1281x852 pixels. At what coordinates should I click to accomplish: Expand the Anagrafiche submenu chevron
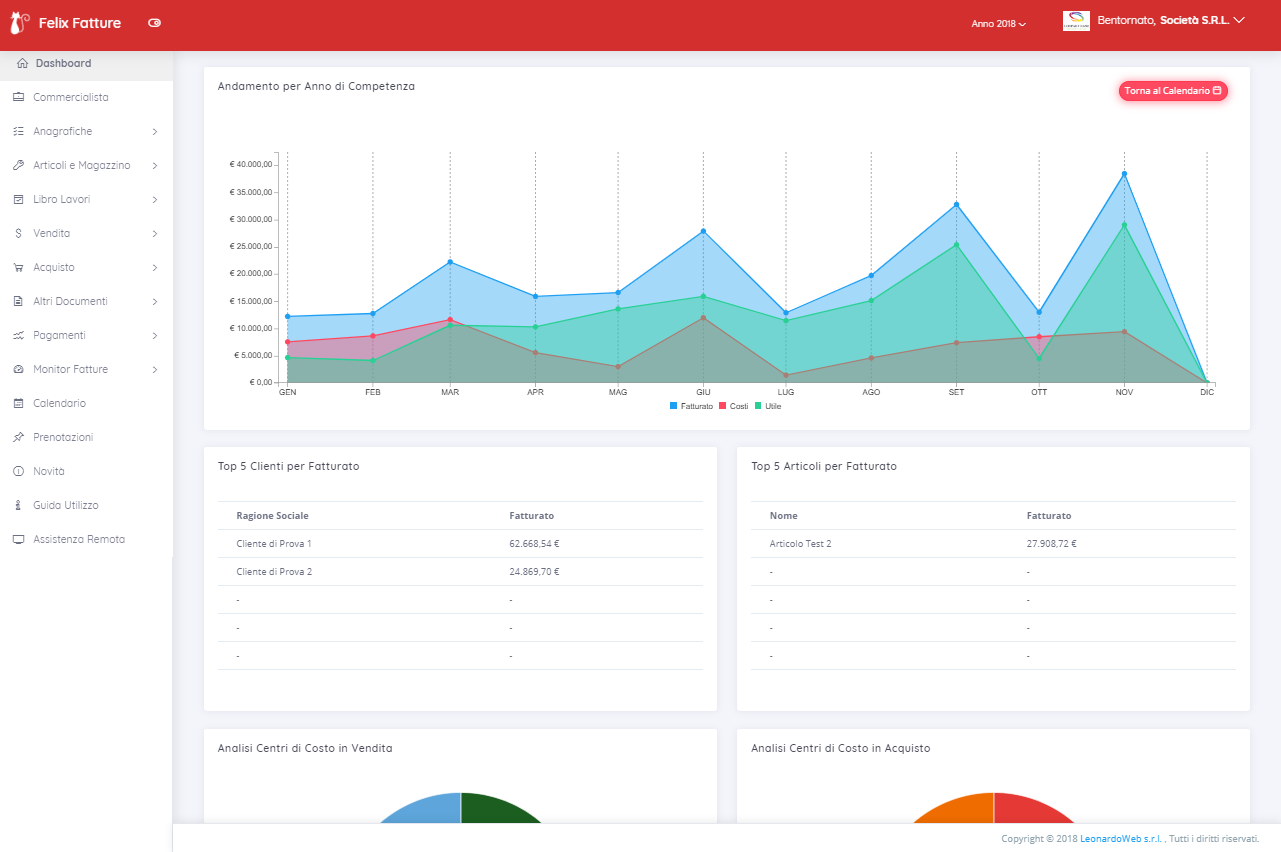click(x=155, y=132)
